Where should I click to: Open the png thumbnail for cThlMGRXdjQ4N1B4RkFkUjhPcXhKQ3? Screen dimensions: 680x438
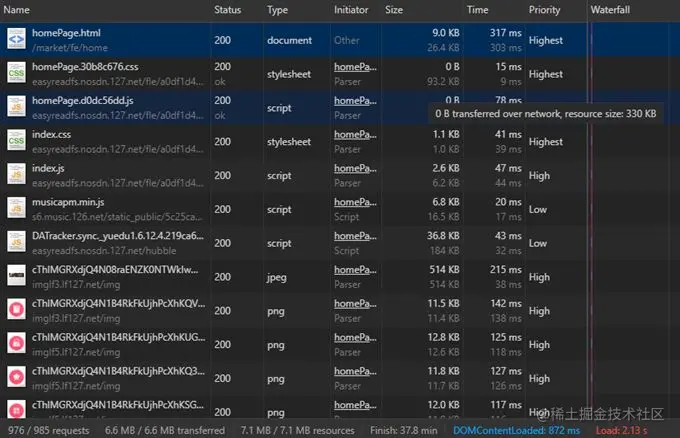16,378
